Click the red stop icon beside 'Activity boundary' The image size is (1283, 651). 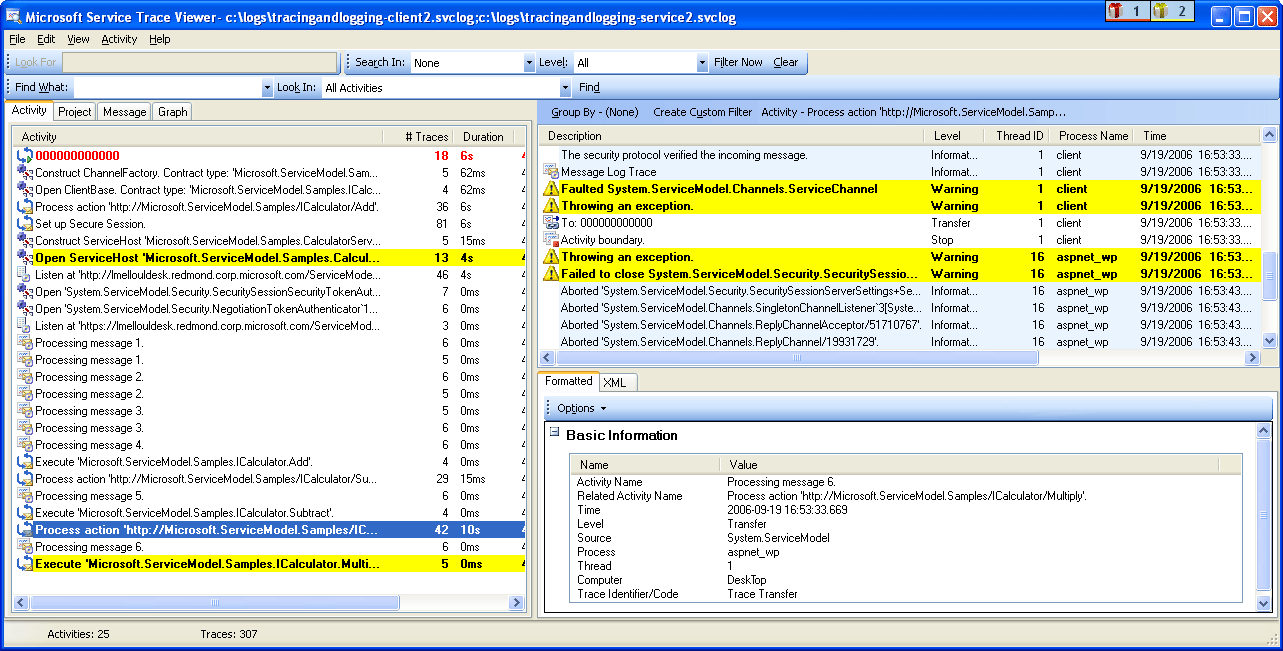[552, 240]
